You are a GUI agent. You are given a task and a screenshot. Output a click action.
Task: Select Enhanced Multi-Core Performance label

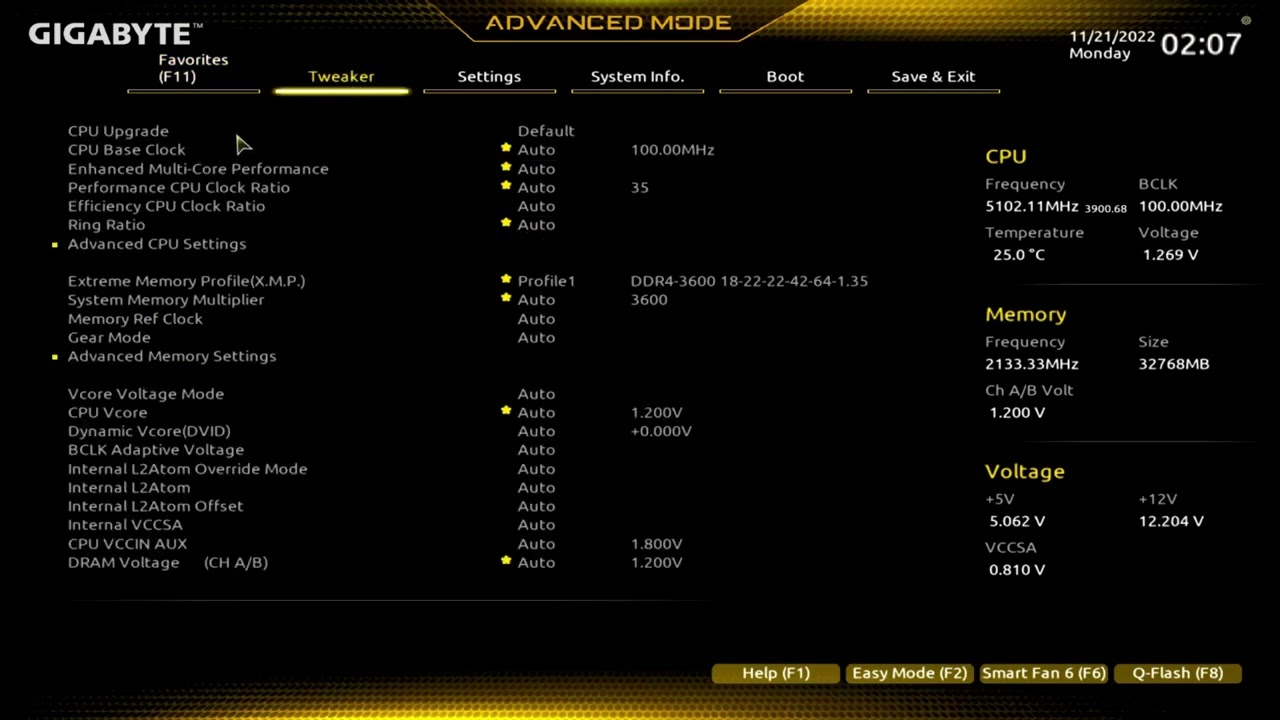198,169
